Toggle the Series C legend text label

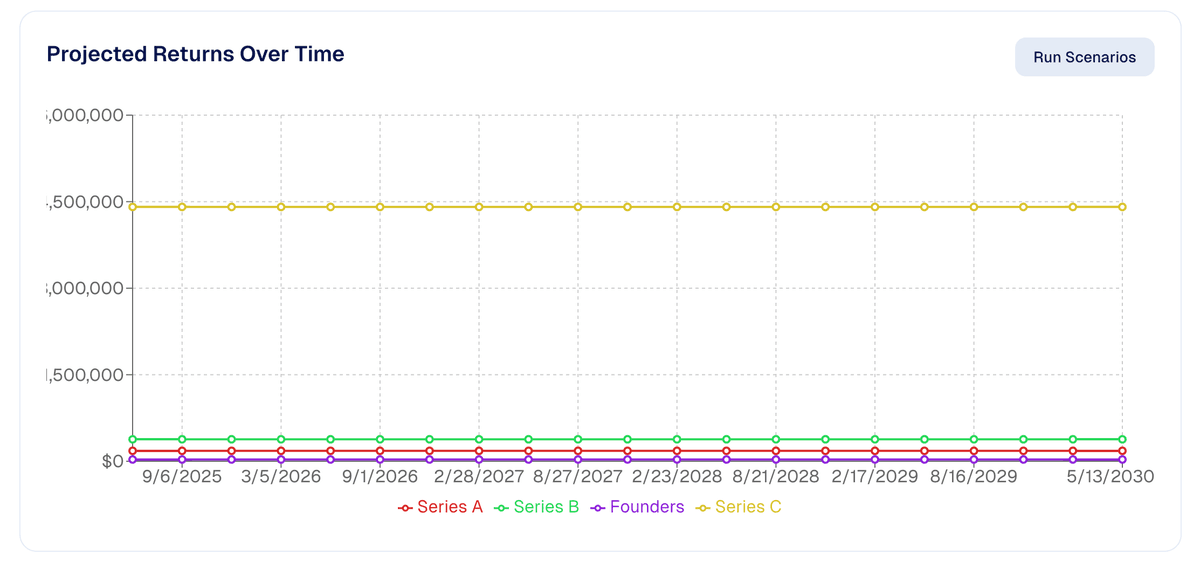tap(748, 507)
